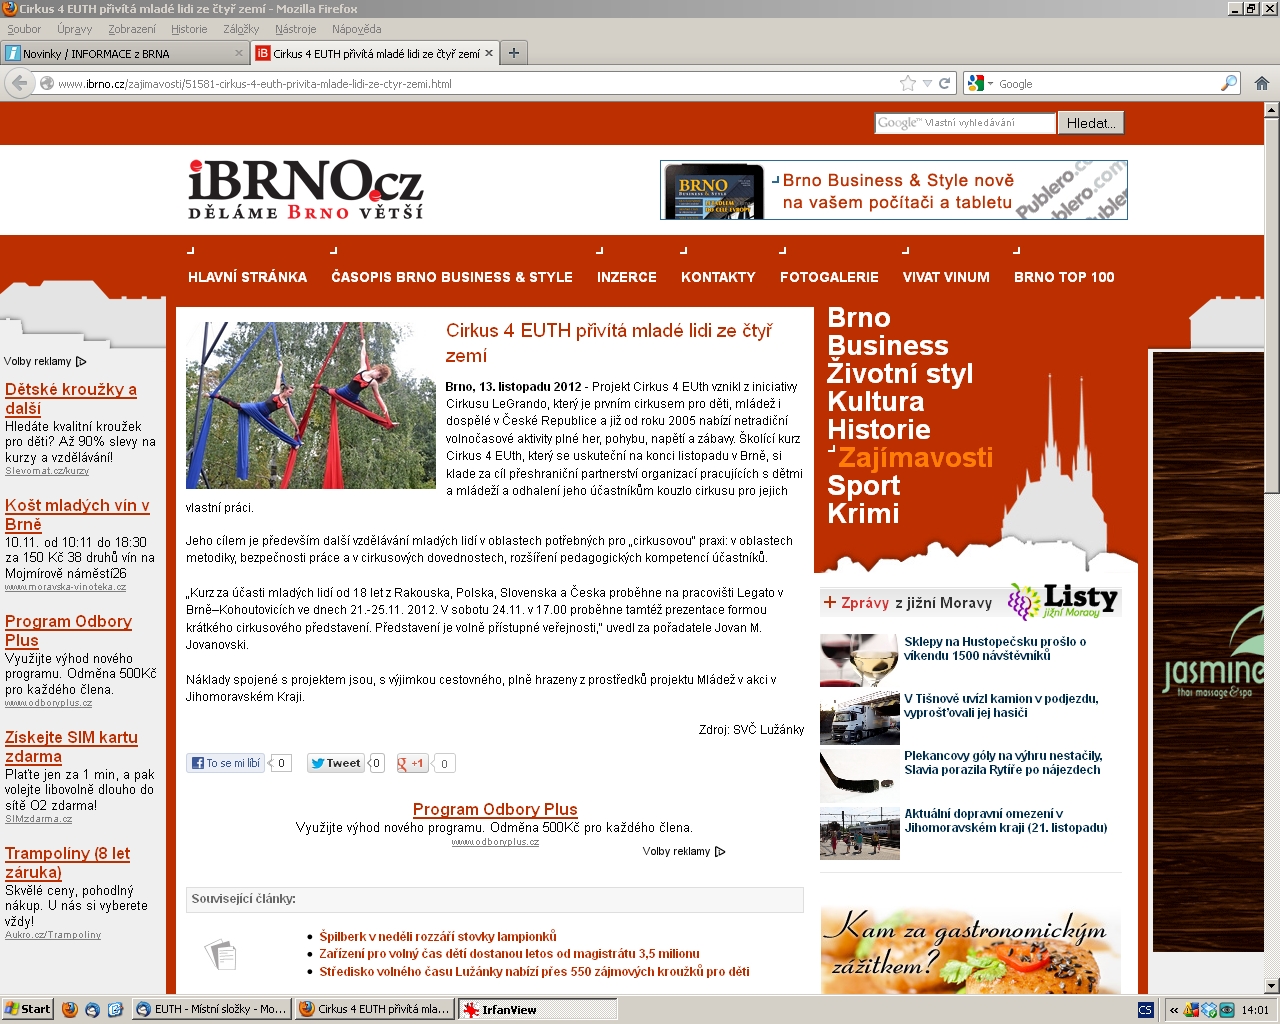
Task: Open a new tab with the plus button
Action: (x=514, y=53)
